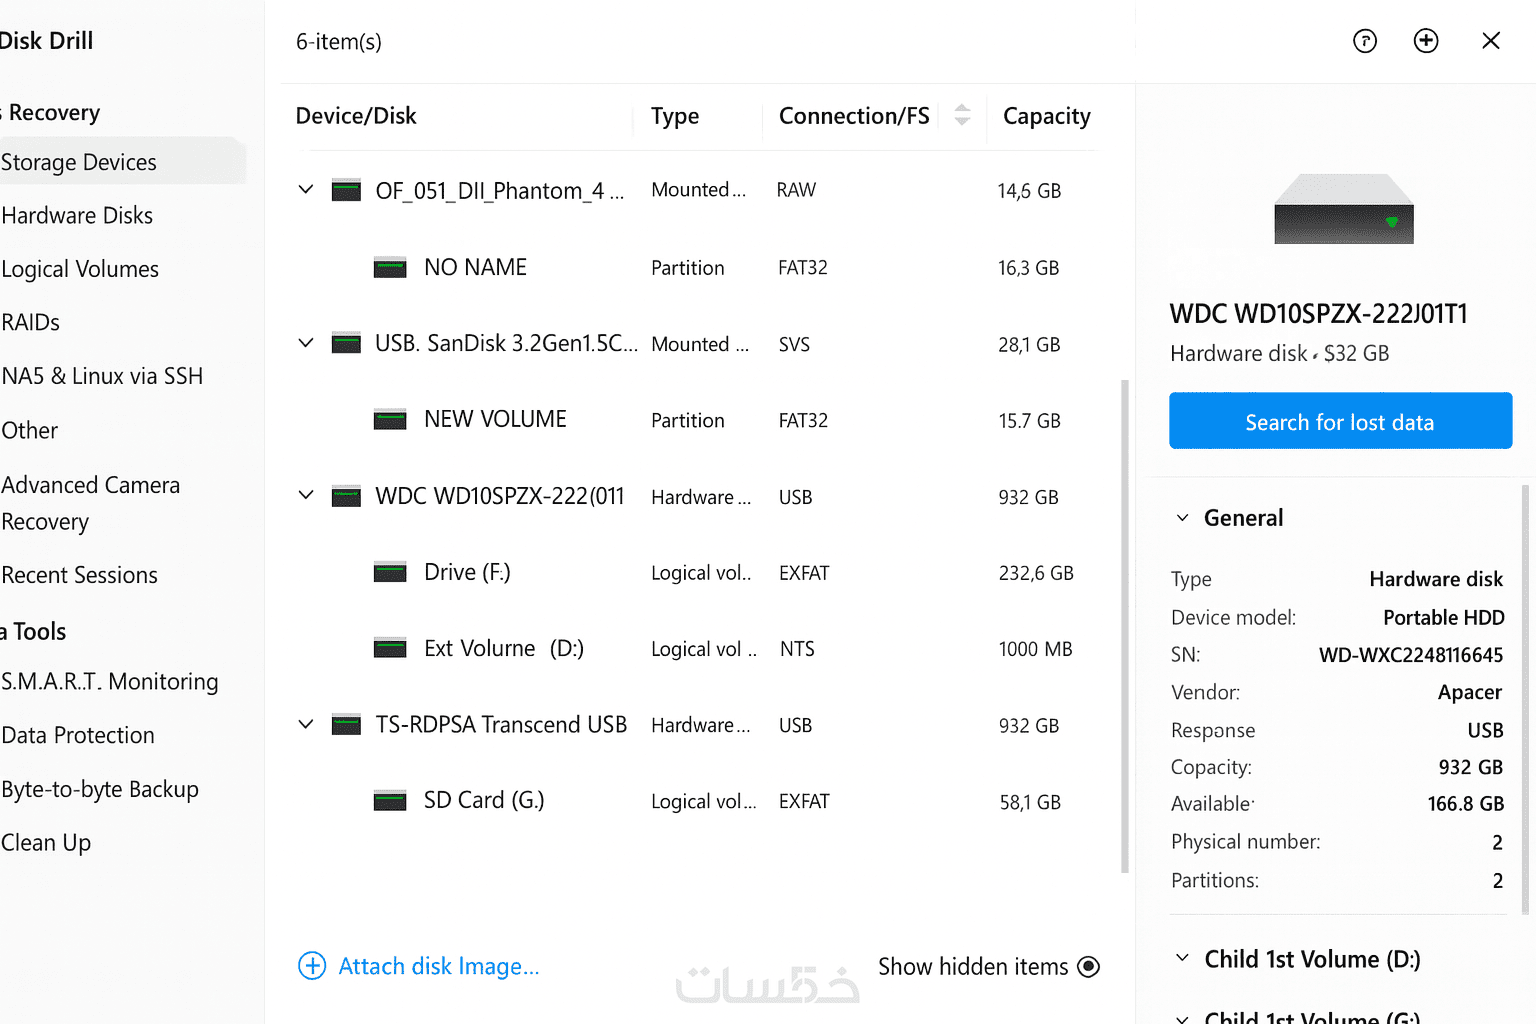
Task: Click the details panel vertical scrollbar
Action: (x=1524, y=698)
